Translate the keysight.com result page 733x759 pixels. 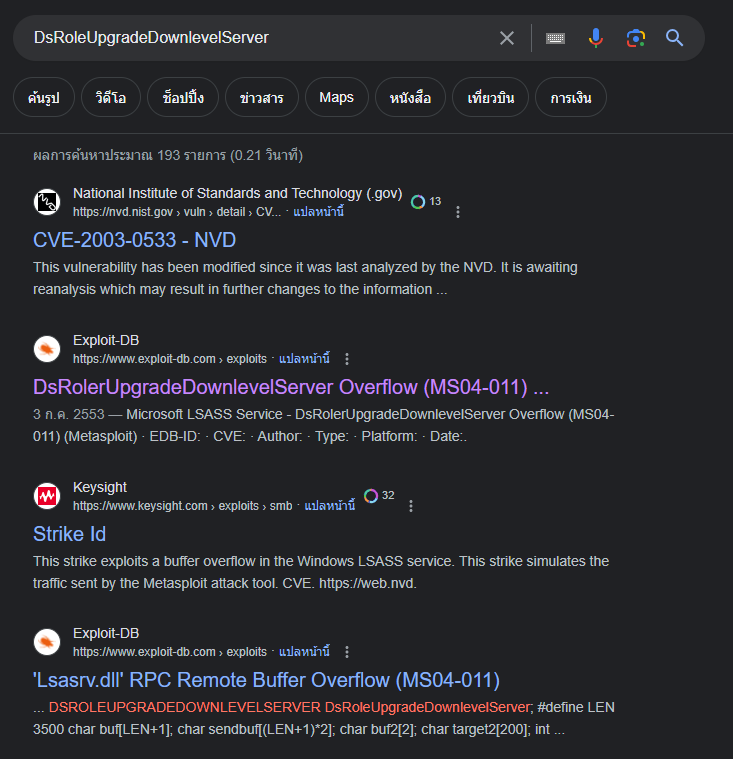pos(329,506)
